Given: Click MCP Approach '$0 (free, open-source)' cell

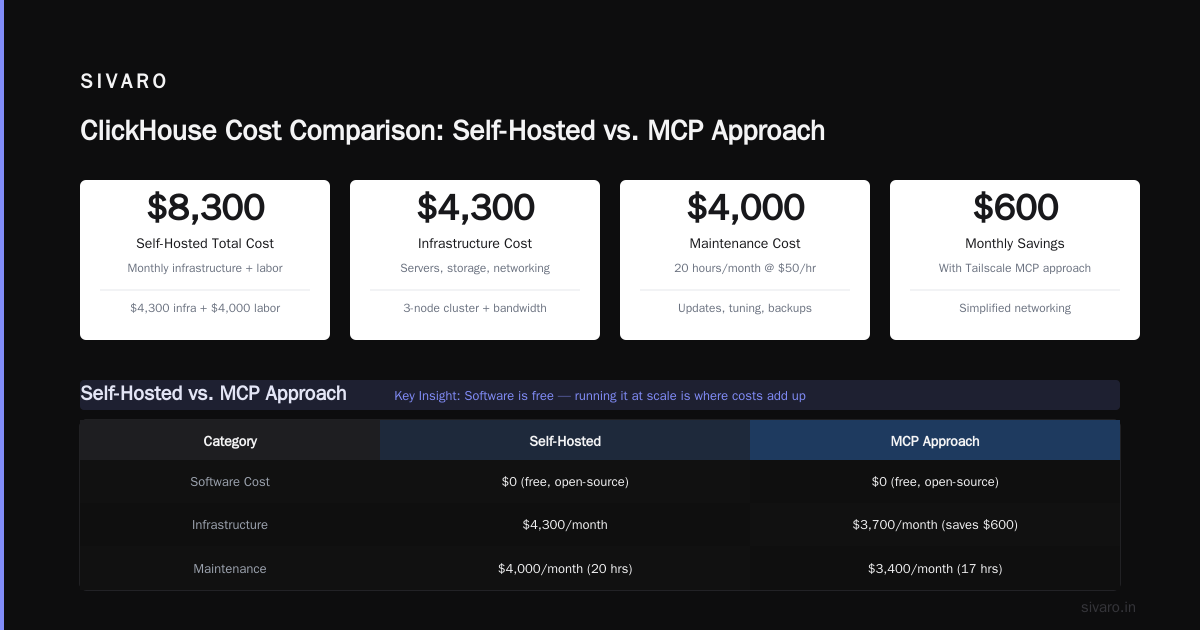Looking at the screenshot, I should [935, 482].
